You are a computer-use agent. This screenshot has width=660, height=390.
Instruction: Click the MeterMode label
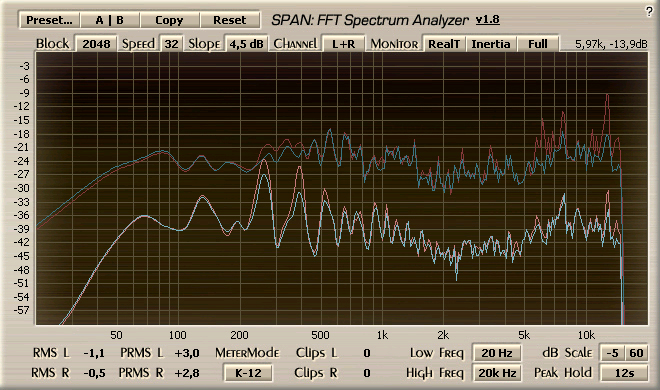pos(247,353)
